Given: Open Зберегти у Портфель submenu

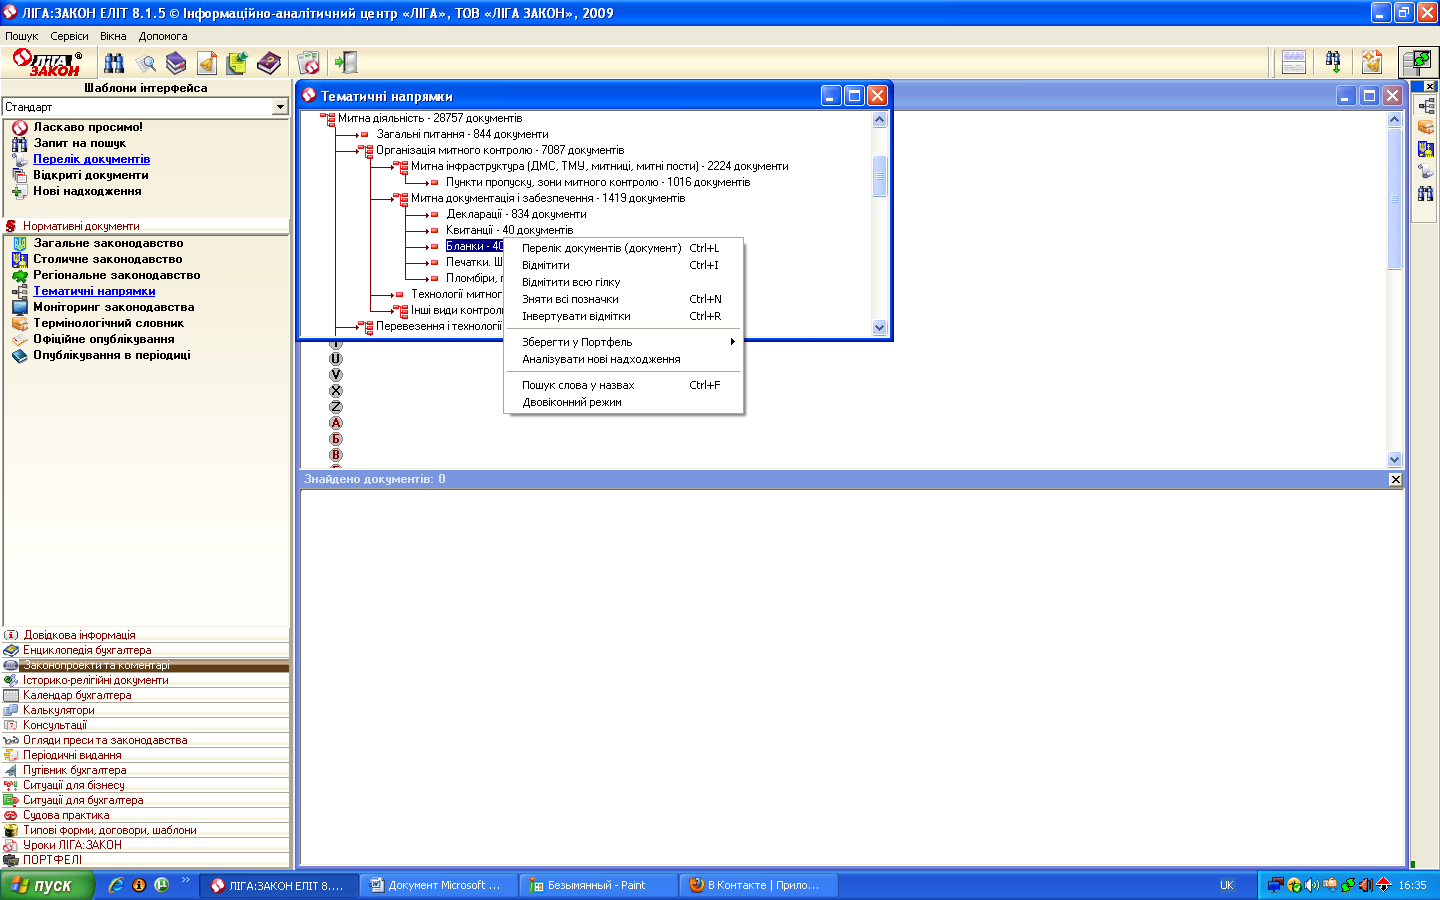Looking at the screenshot, I should (x=625, y=342).
